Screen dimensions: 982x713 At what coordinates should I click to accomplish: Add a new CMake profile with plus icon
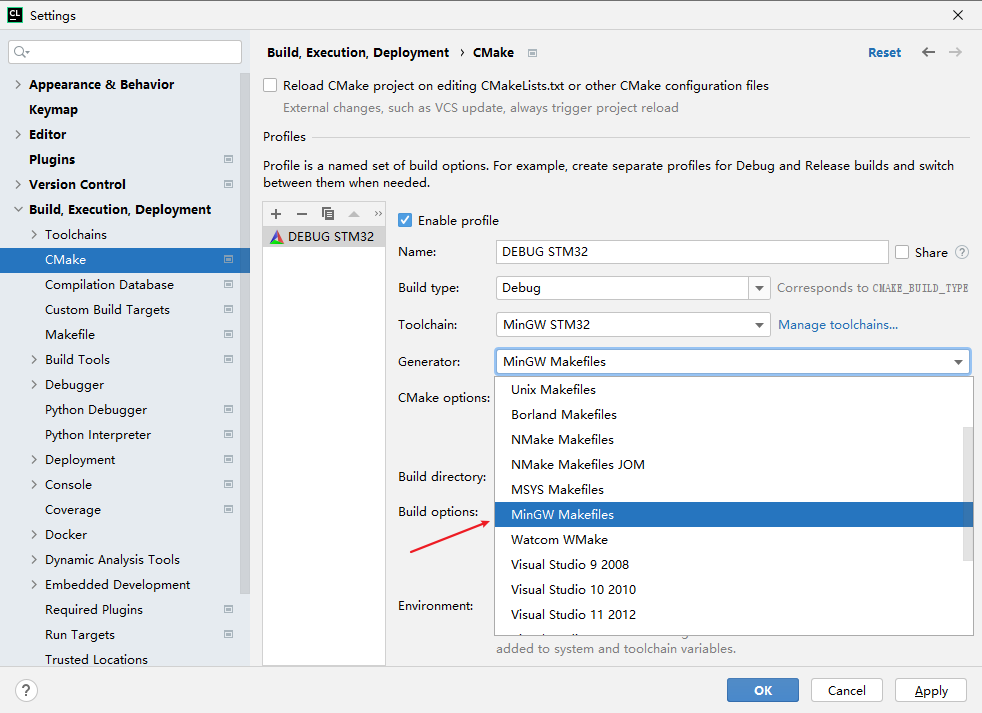coord(276,214)
